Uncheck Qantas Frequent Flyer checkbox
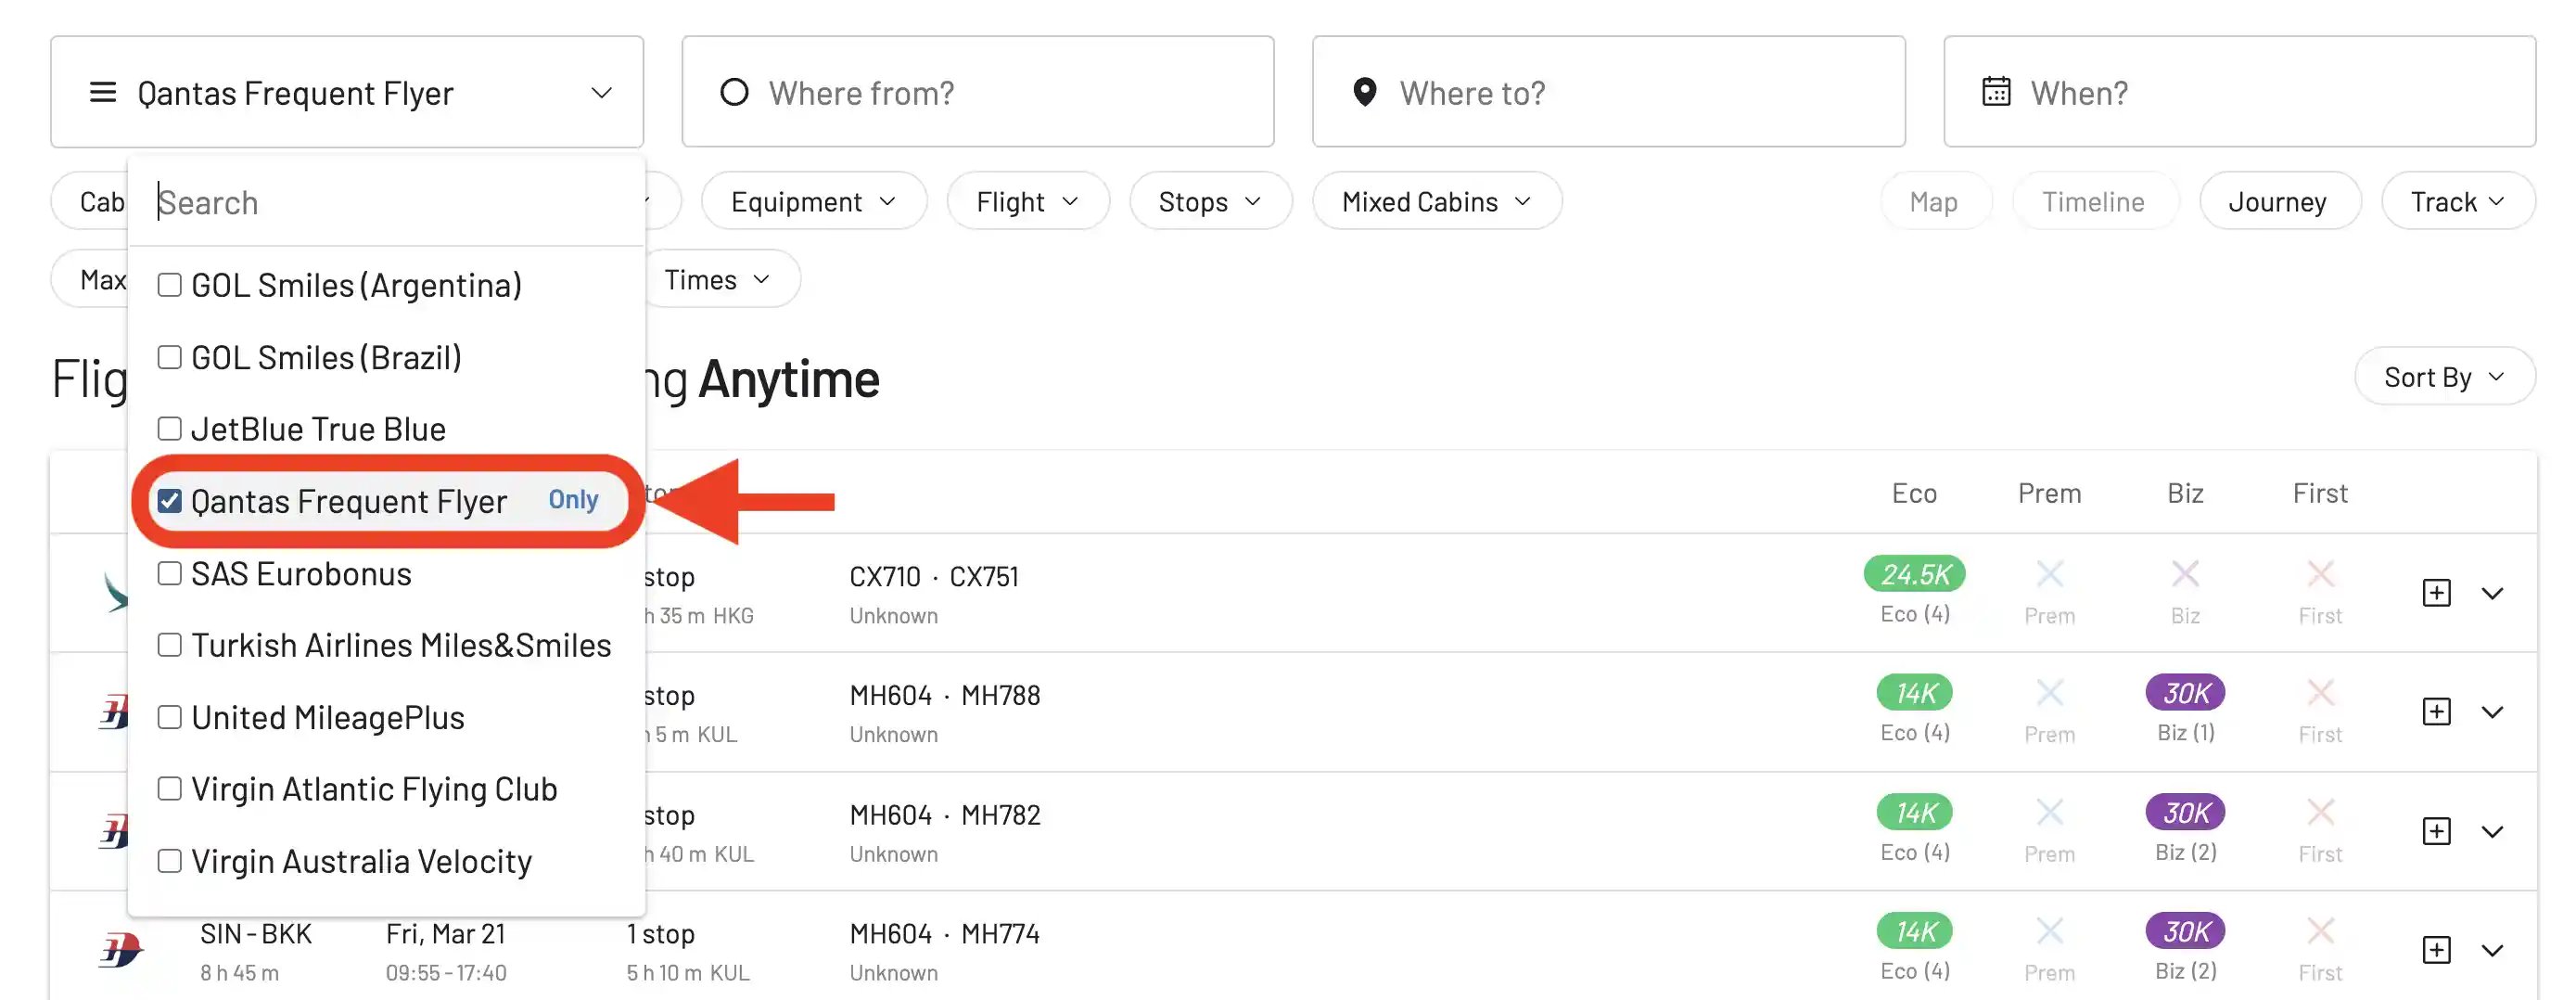2576x1000 pixels. click(x=170, y=501)
